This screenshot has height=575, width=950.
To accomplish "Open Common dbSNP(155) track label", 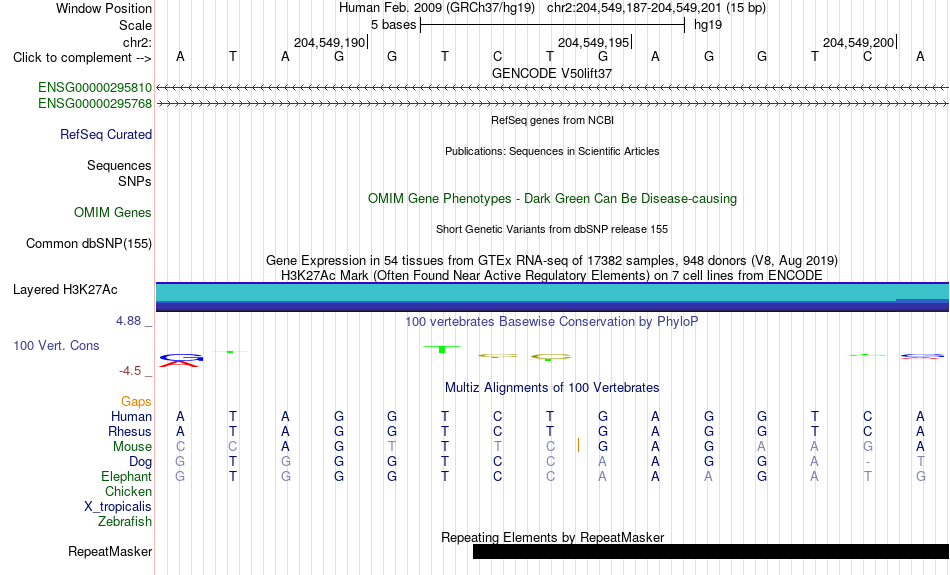I will 88,244.
